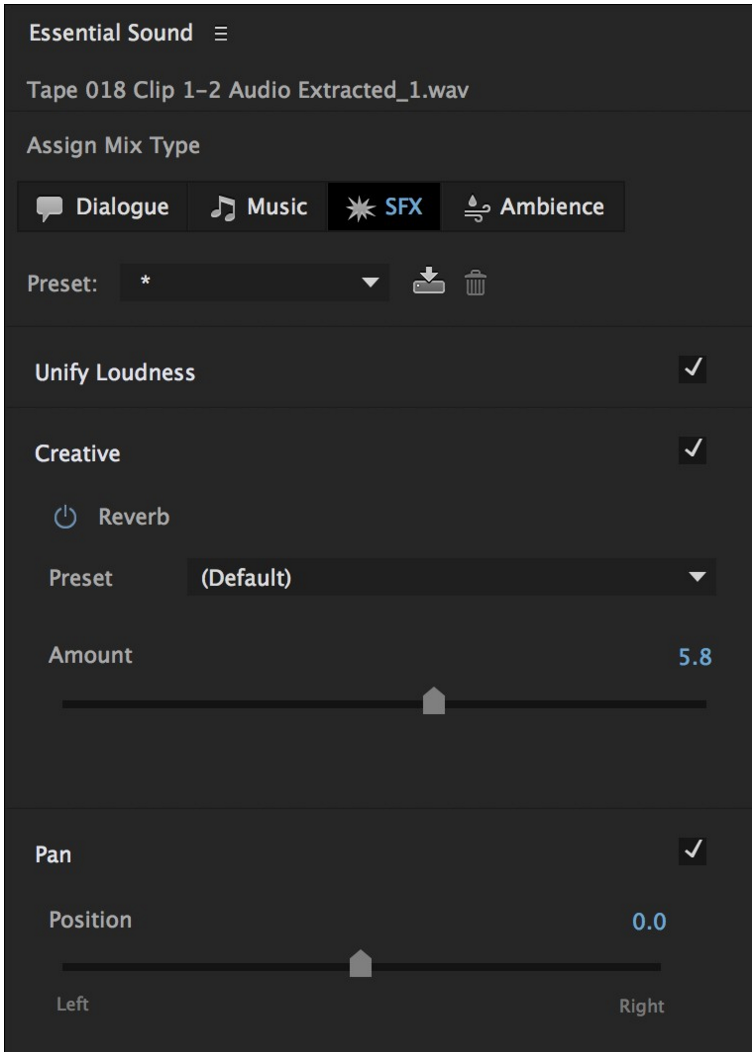This screenshot has width=754, height=1058.
Task: Click the Dialogue speech bubble icon
Action: [x=49, y=207]
